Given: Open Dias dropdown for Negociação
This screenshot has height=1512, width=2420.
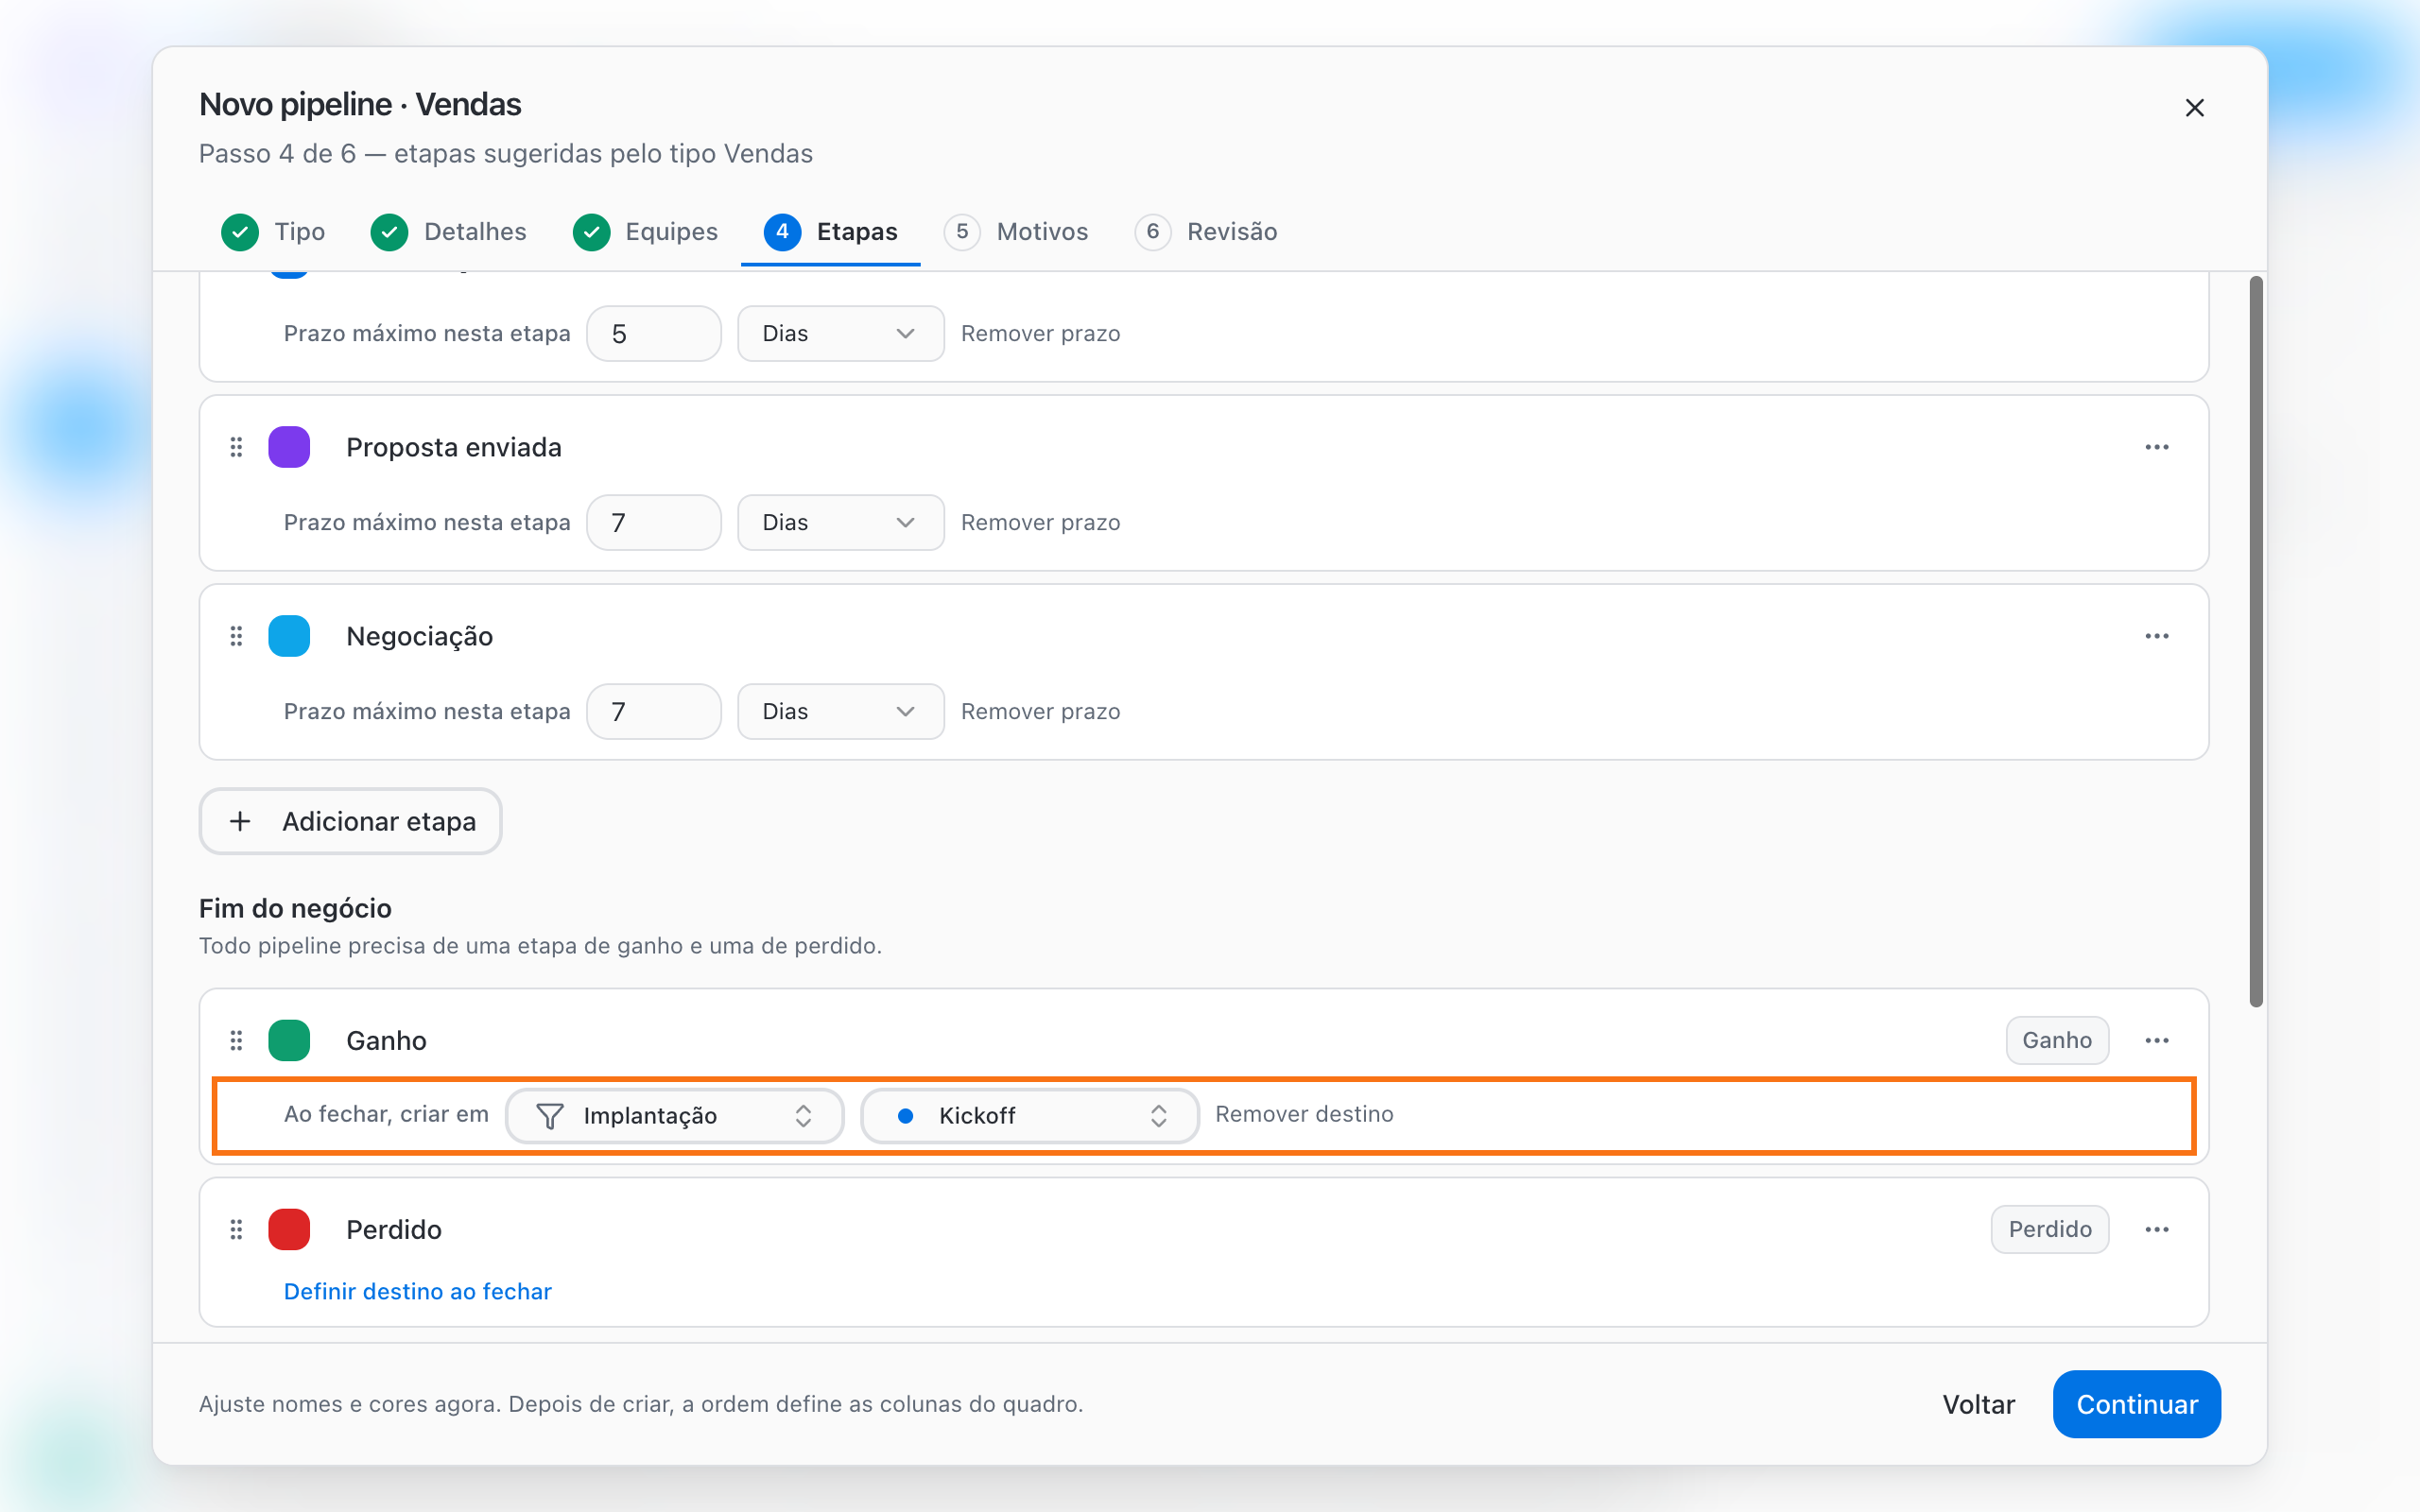Looking at the screenshot, I should tap(840, 711).
